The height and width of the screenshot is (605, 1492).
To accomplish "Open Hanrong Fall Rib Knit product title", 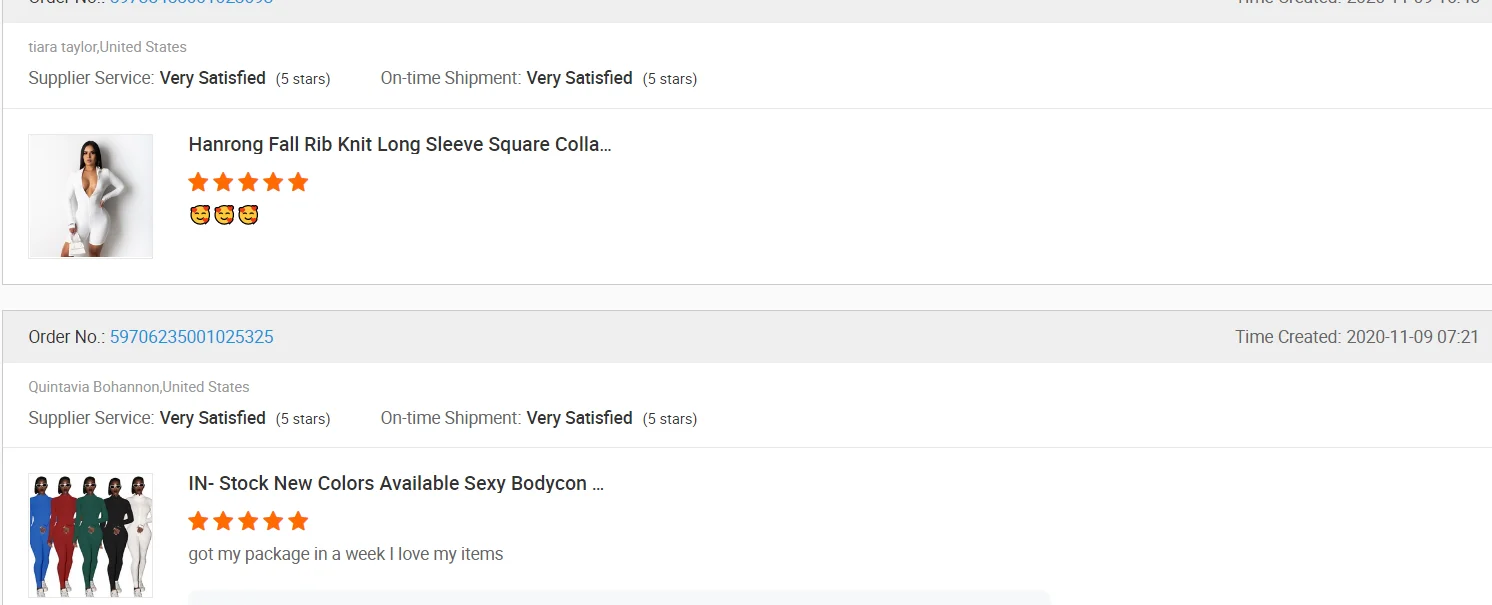I will pos(399,144).
